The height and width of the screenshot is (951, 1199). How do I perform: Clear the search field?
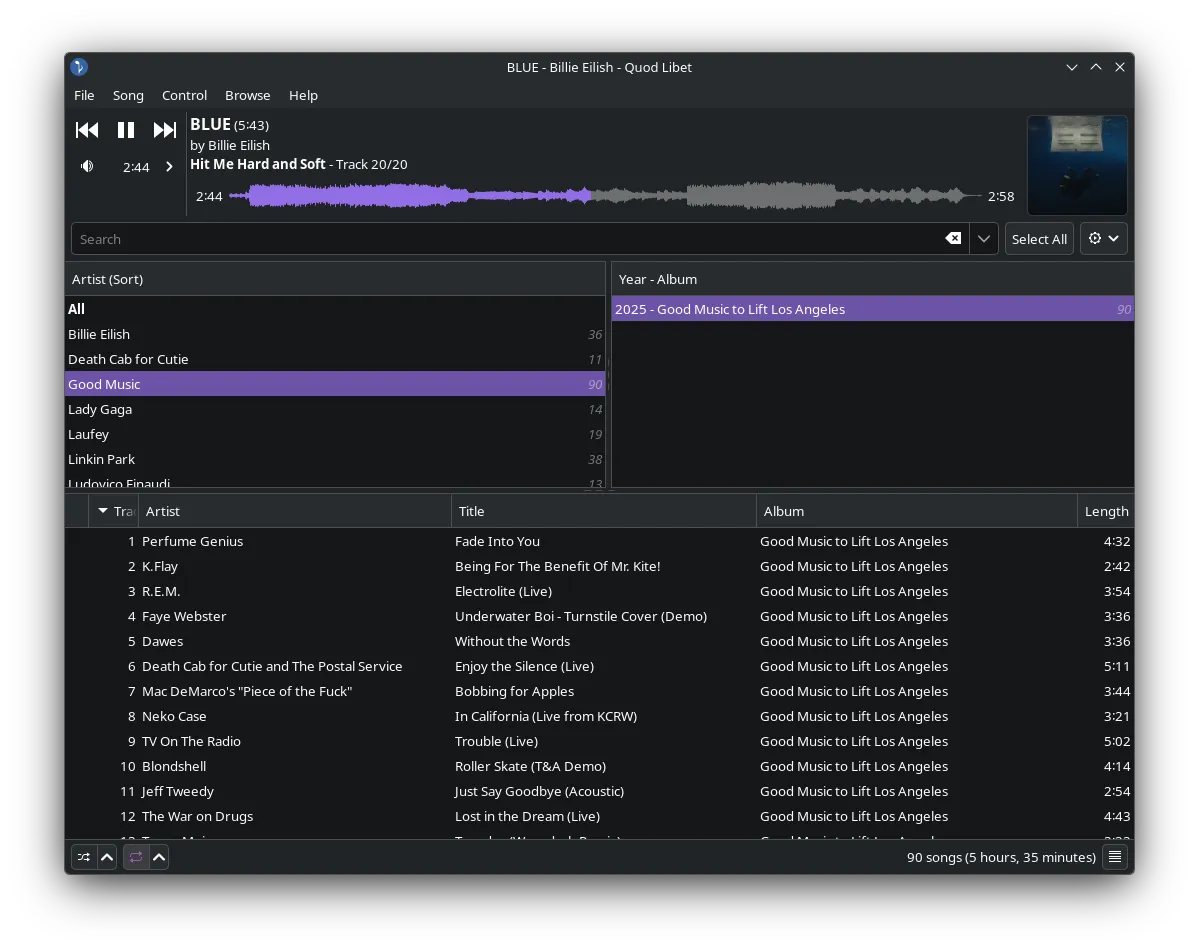[x=953, y=239]
